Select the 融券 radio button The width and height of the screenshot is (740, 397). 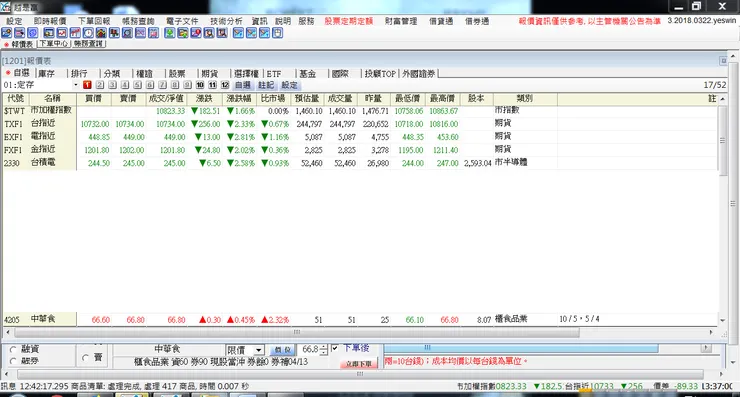pyautogui.click(x=13, y=361)
